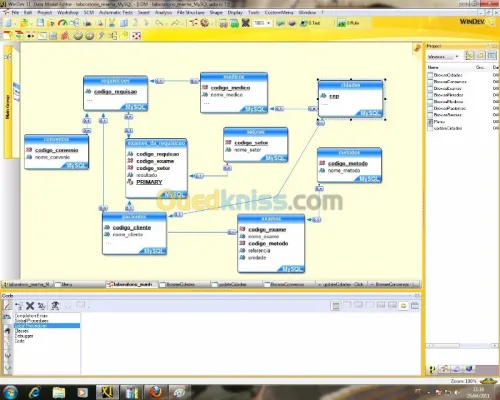Screen dimensions: 500x400
Task: Click the first icon right of Project pane dropdown
Action: (469, 56)
